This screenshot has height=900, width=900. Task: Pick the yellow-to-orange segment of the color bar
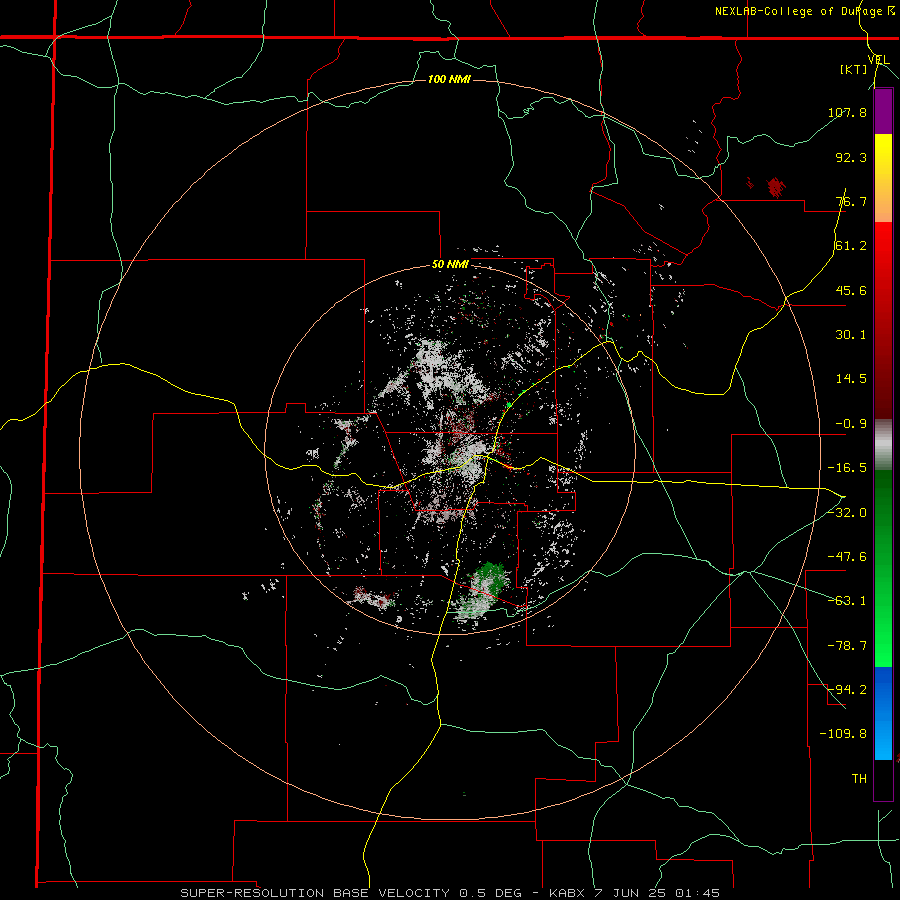[x=883, y=178]
